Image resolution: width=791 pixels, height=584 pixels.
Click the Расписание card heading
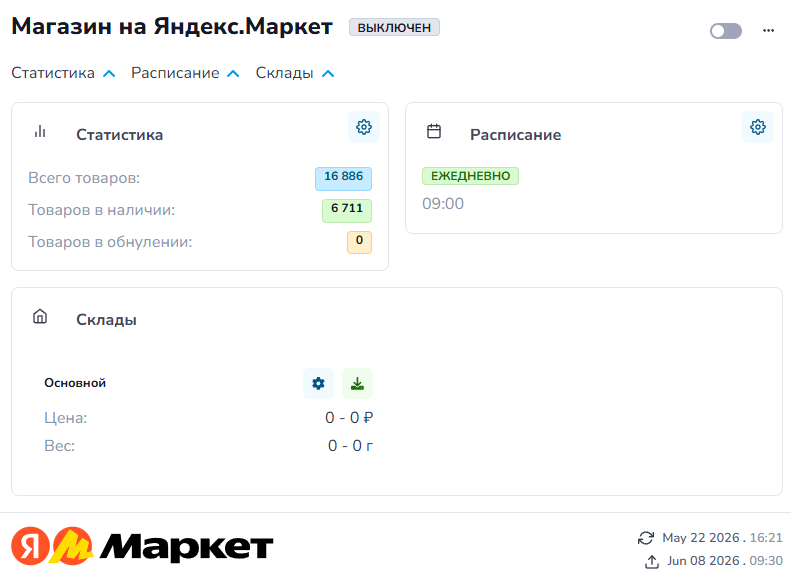pyautogui.click(x=516, y=135)
